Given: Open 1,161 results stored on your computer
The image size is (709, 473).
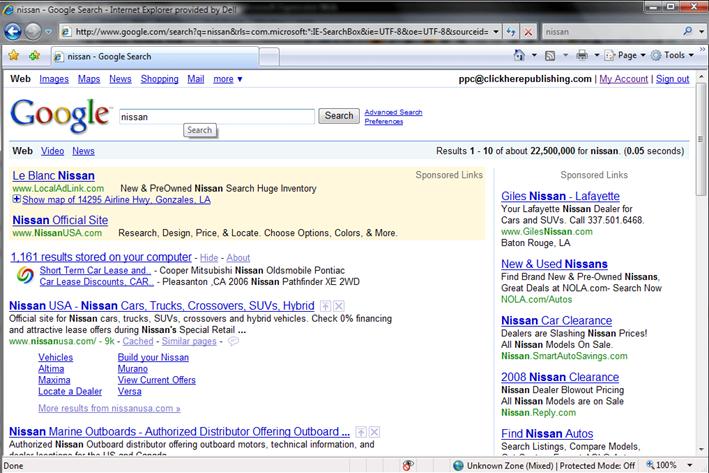Looking at the screenshot, I should [x=101, y=257].
